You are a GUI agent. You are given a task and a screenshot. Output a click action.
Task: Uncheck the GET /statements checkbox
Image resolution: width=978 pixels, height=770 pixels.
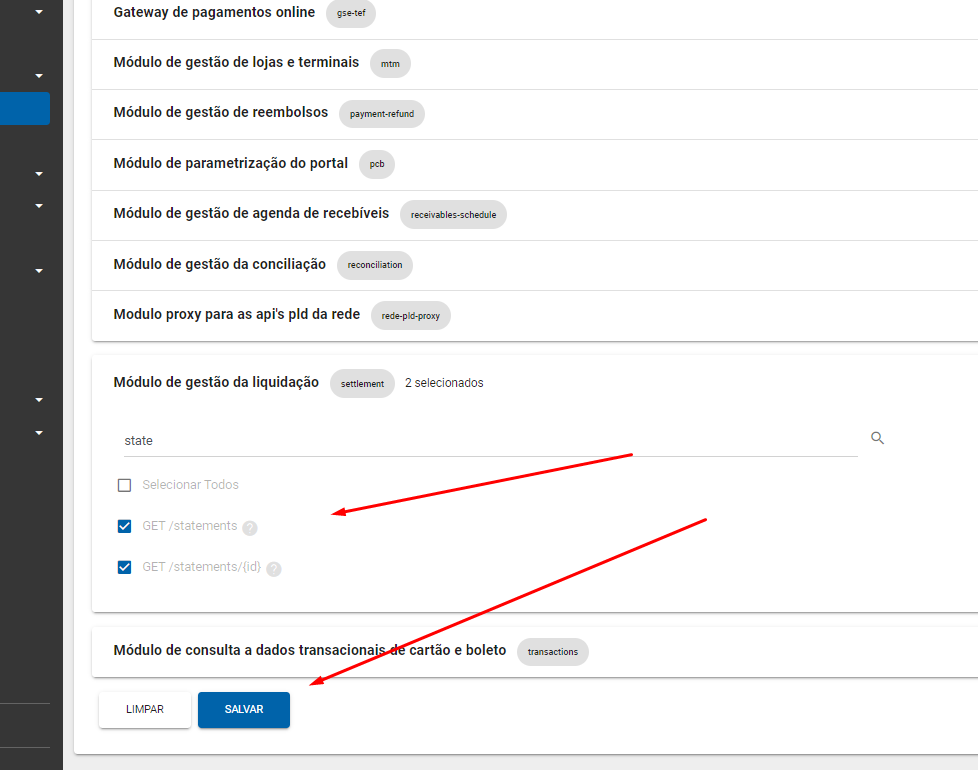125,526
